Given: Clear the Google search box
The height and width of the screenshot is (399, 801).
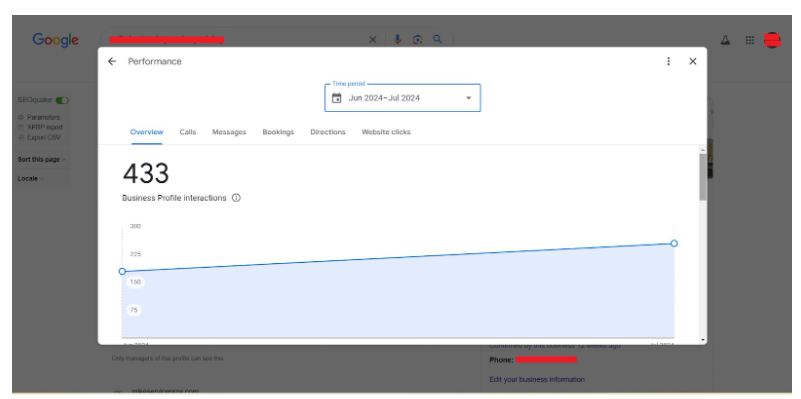Looking at the screenshot, I should pos(372,39).
